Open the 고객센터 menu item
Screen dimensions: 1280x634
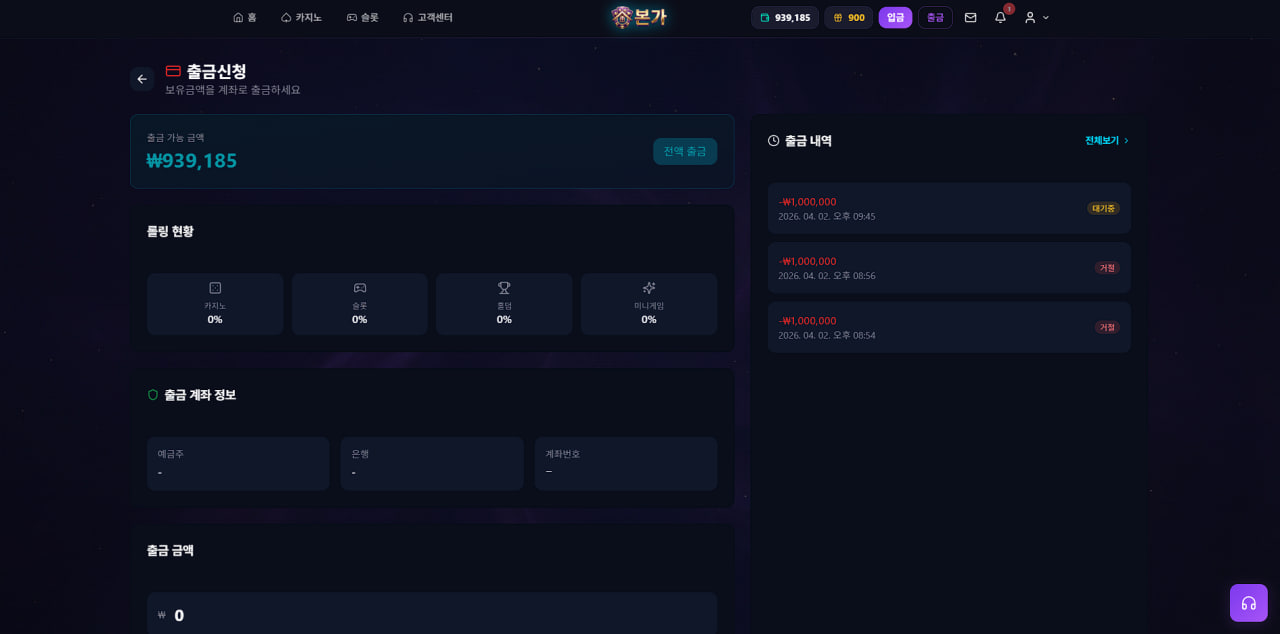(x=427, y=17)
